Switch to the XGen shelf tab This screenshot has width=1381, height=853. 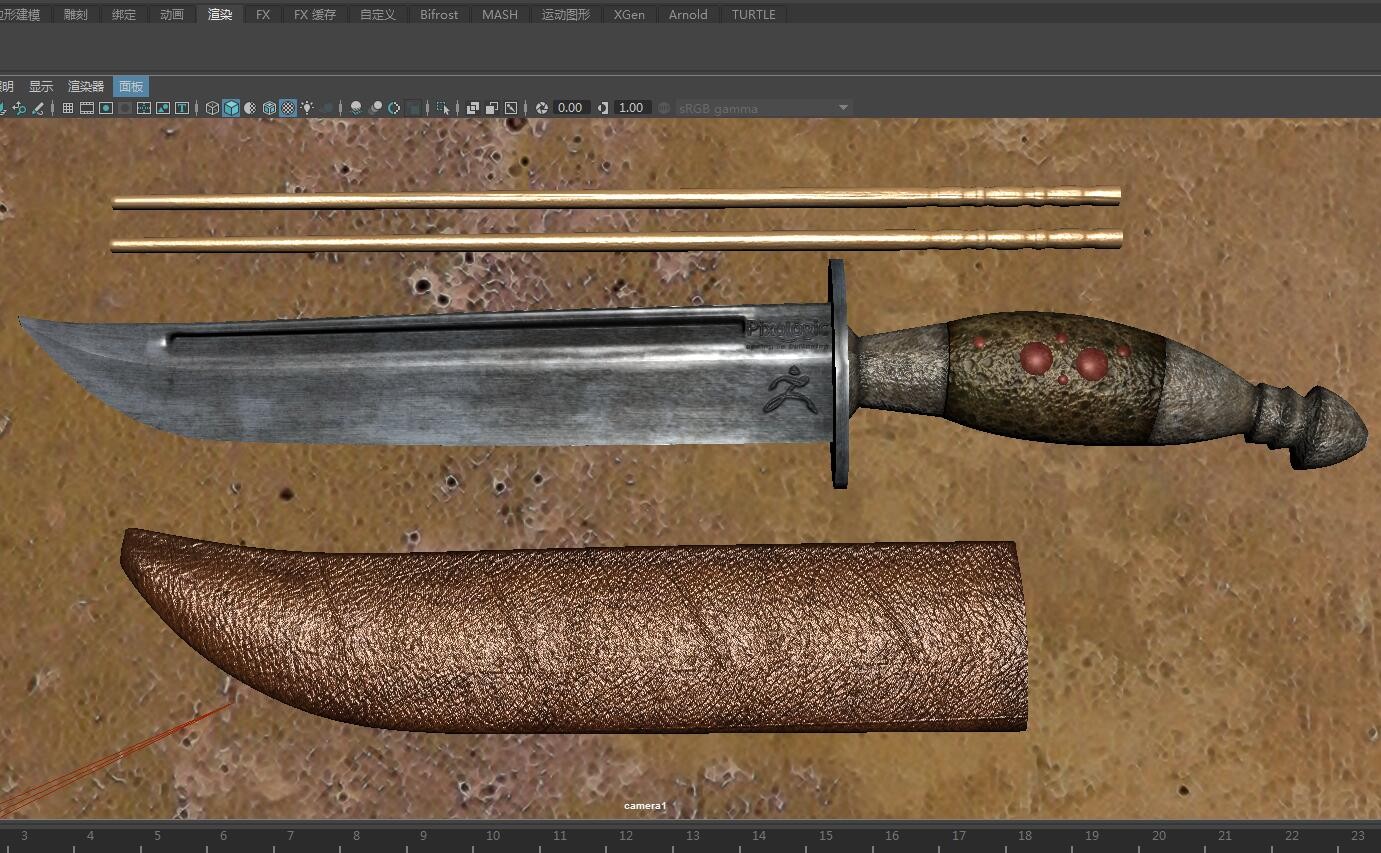point(629,15)
